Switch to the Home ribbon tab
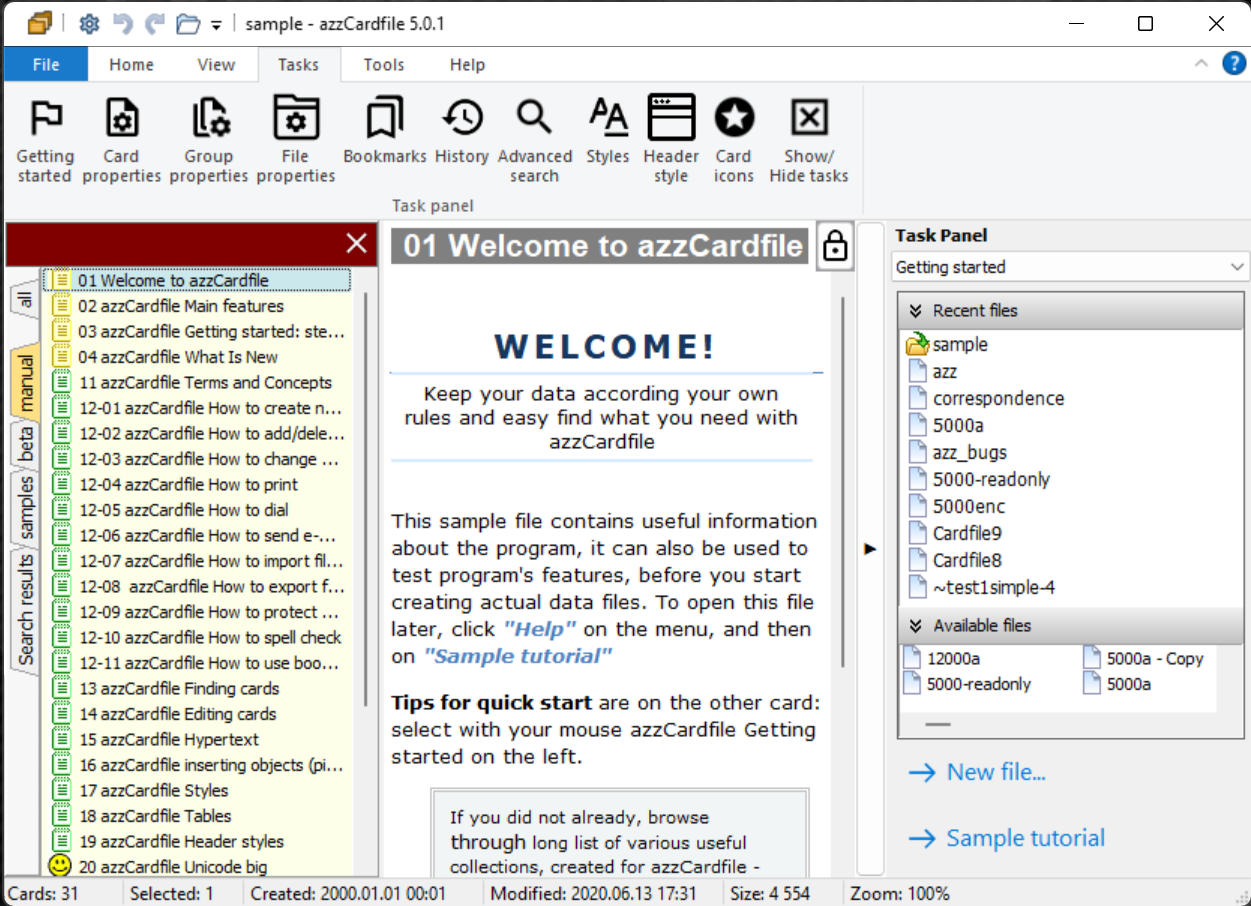The image size is (1251, 906). (x=132, y=65)
